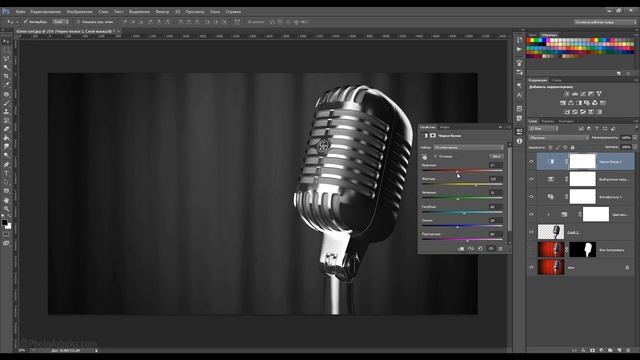Hide the clipped color adjustment layer
This screenshot has height=360, width=640.
[531, 214]
